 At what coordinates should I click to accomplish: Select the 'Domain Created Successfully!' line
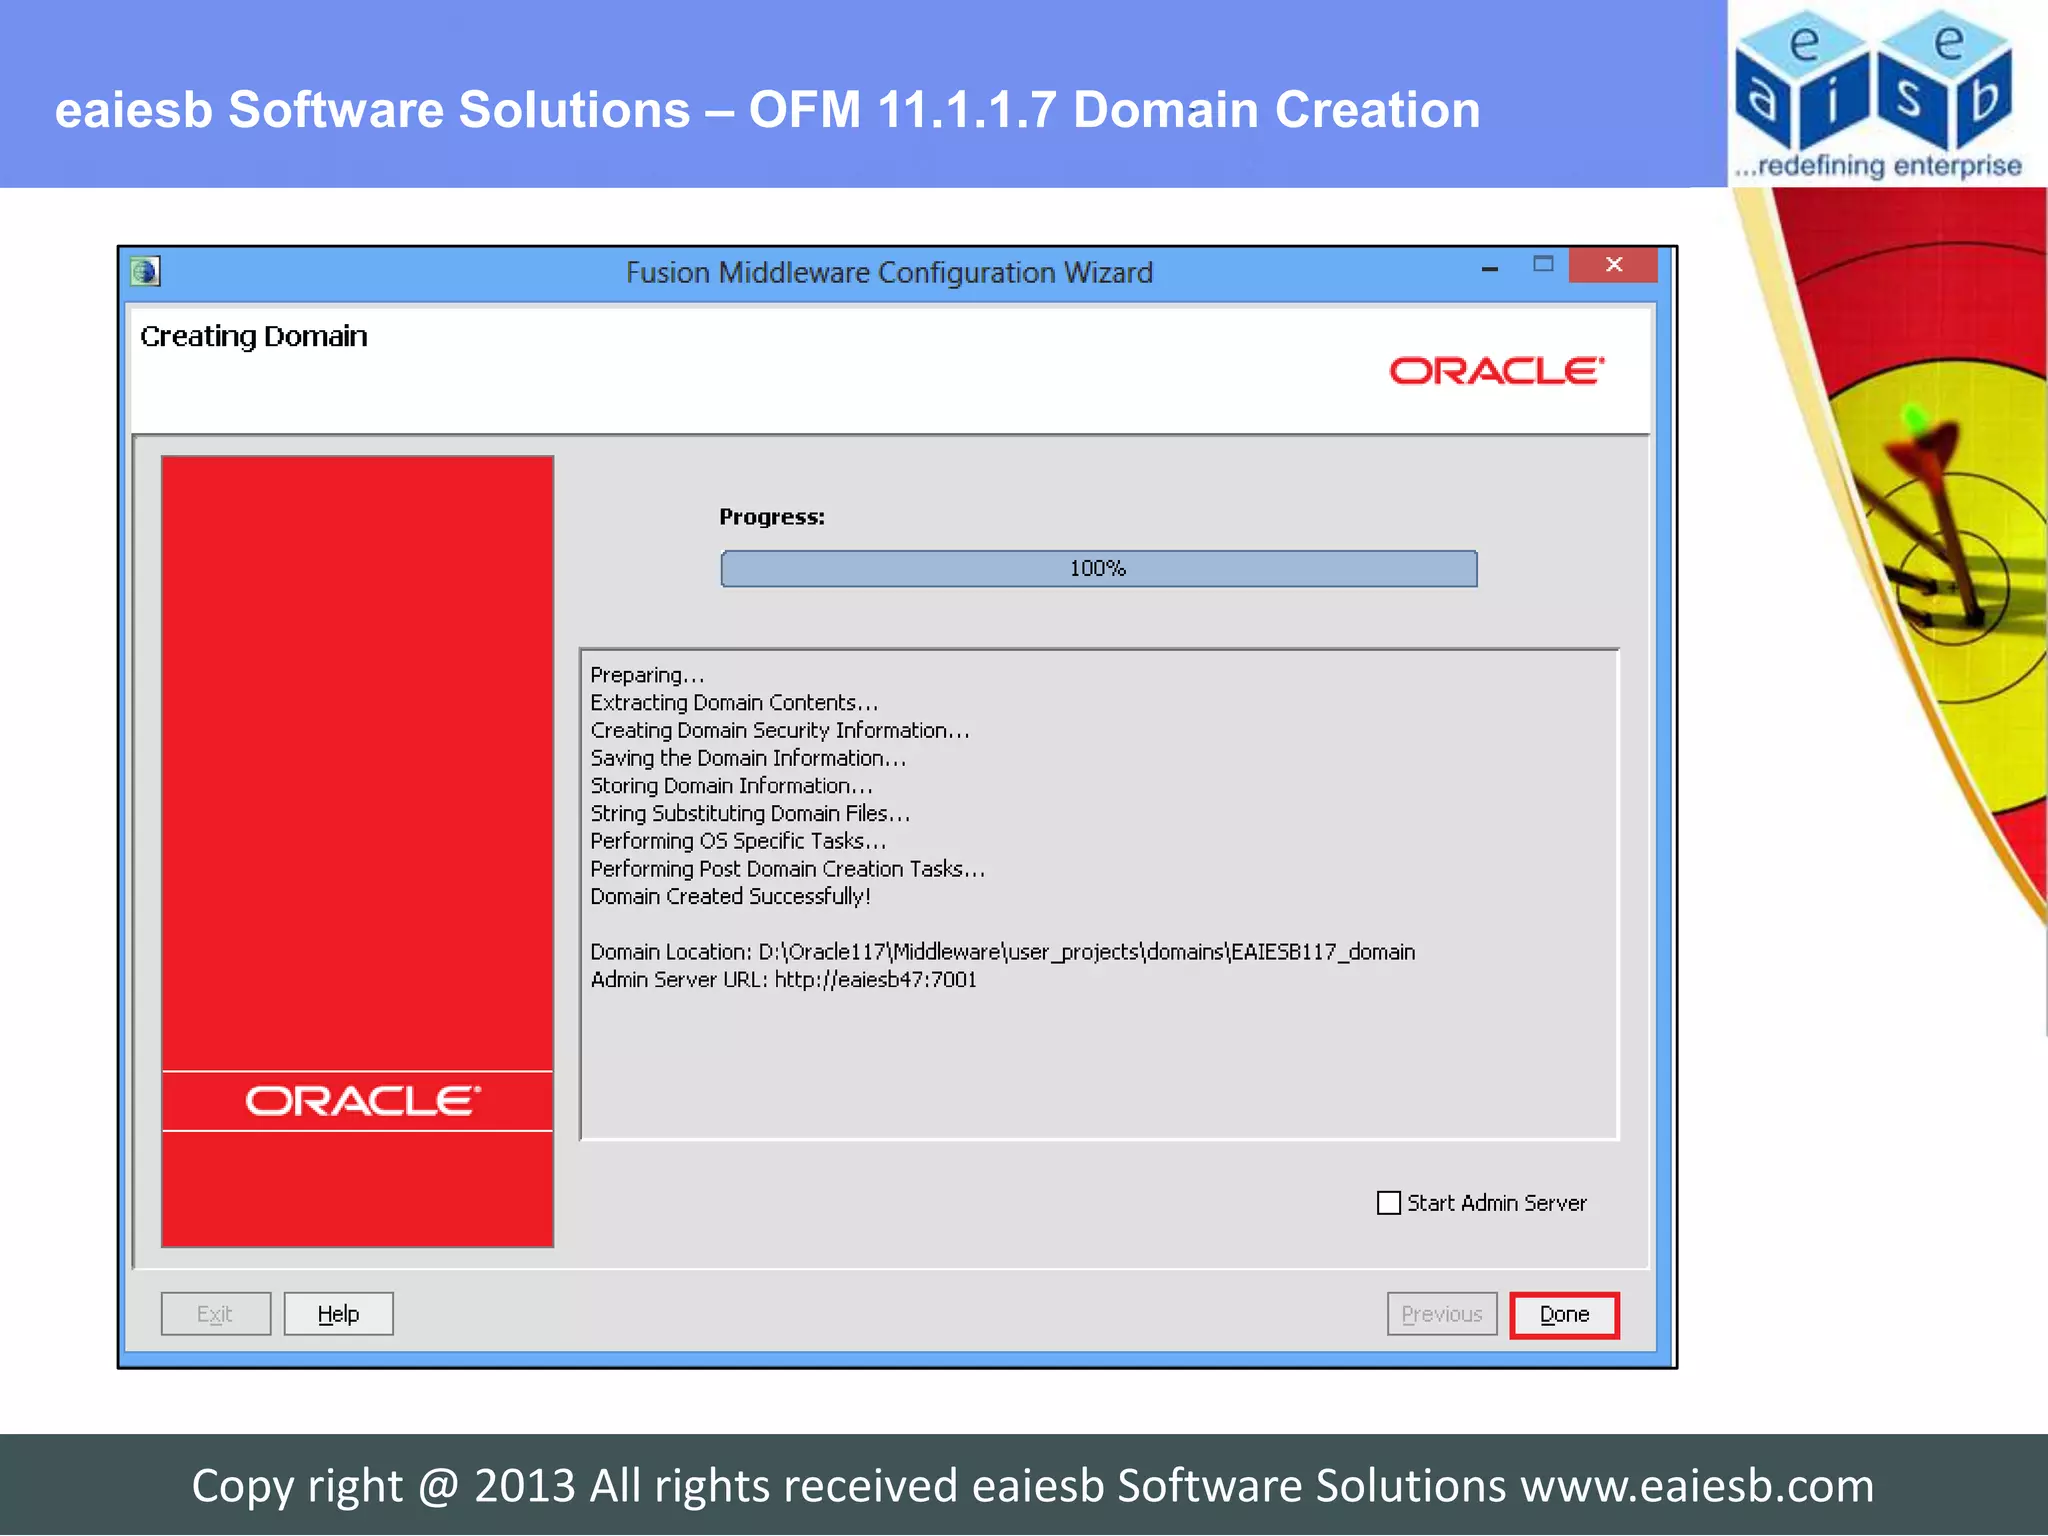pos(730,896)
